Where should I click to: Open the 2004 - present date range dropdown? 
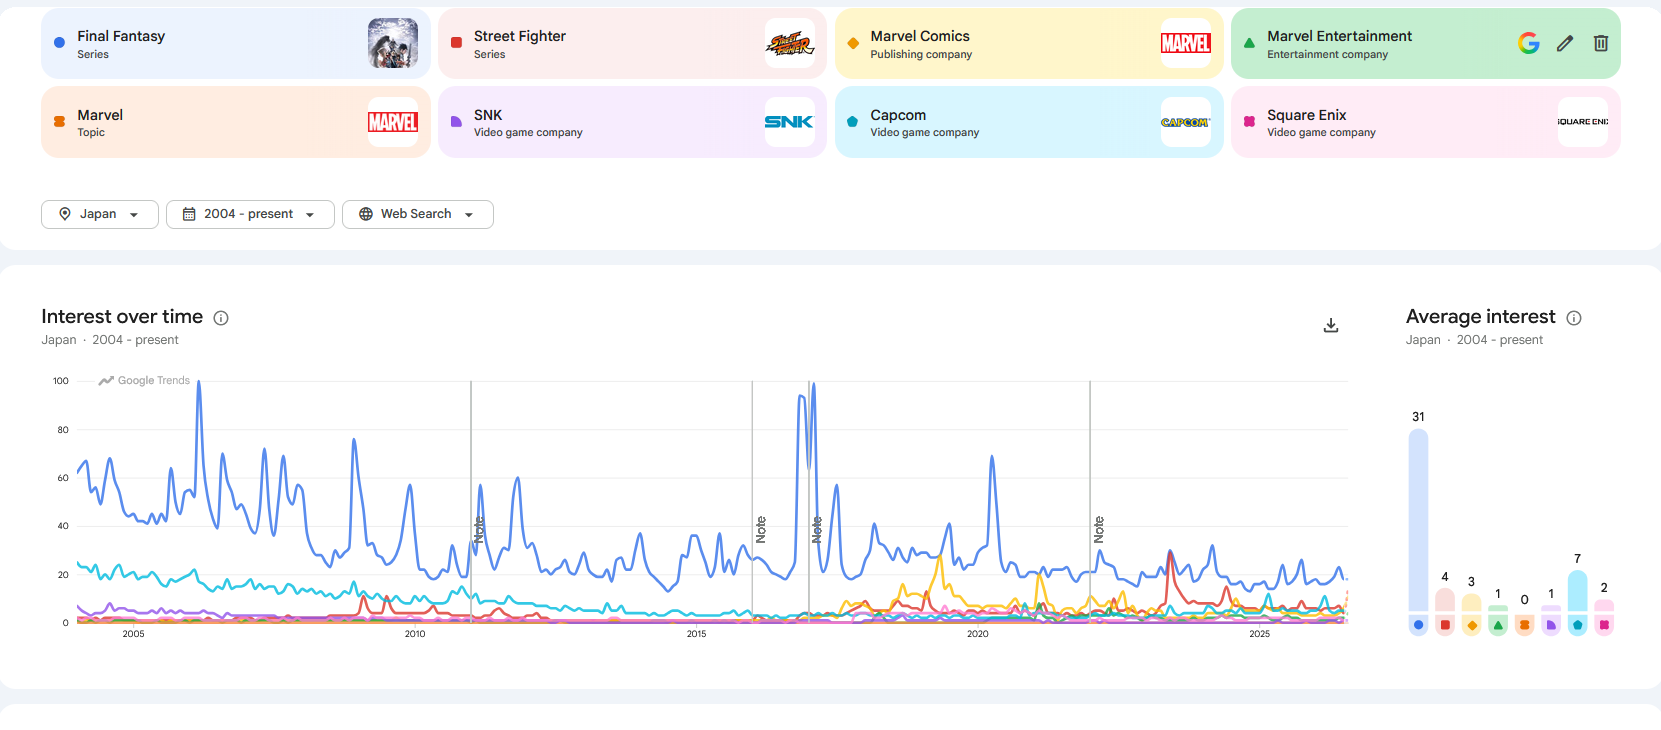coord(250,214)
